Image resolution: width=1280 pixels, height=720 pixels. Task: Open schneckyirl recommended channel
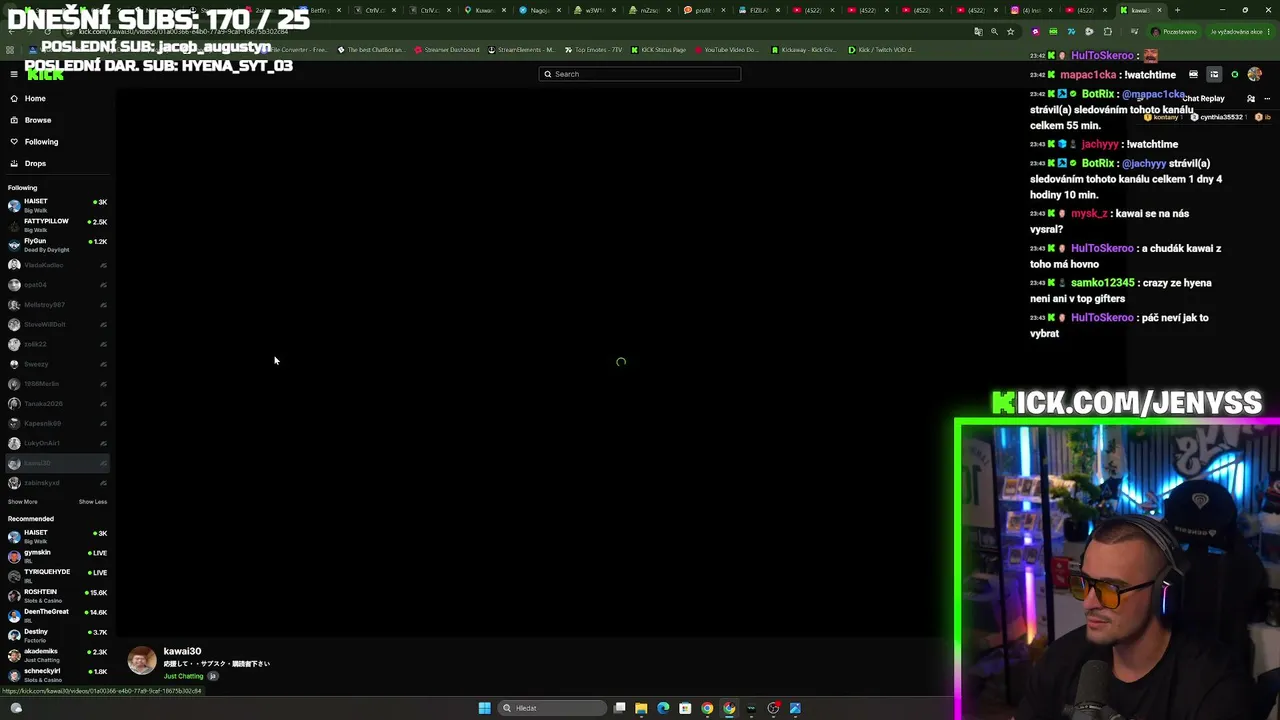coord(57,674)
